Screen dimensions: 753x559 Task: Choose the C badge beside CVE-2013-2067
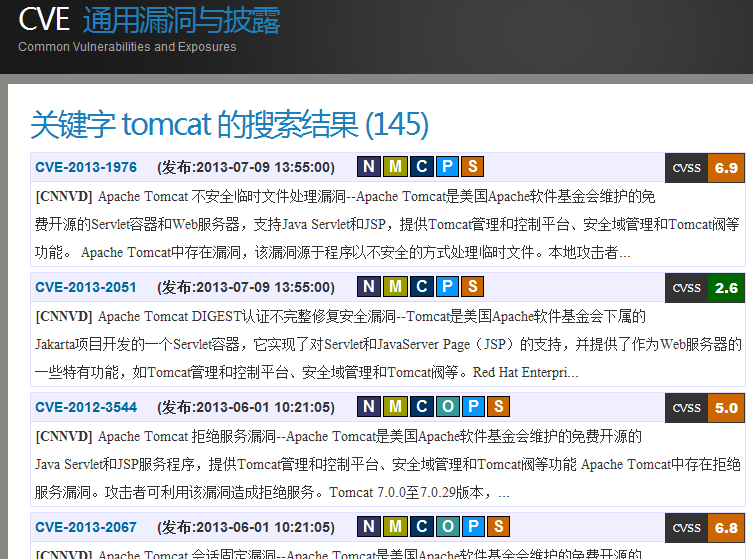coord(422,527)
